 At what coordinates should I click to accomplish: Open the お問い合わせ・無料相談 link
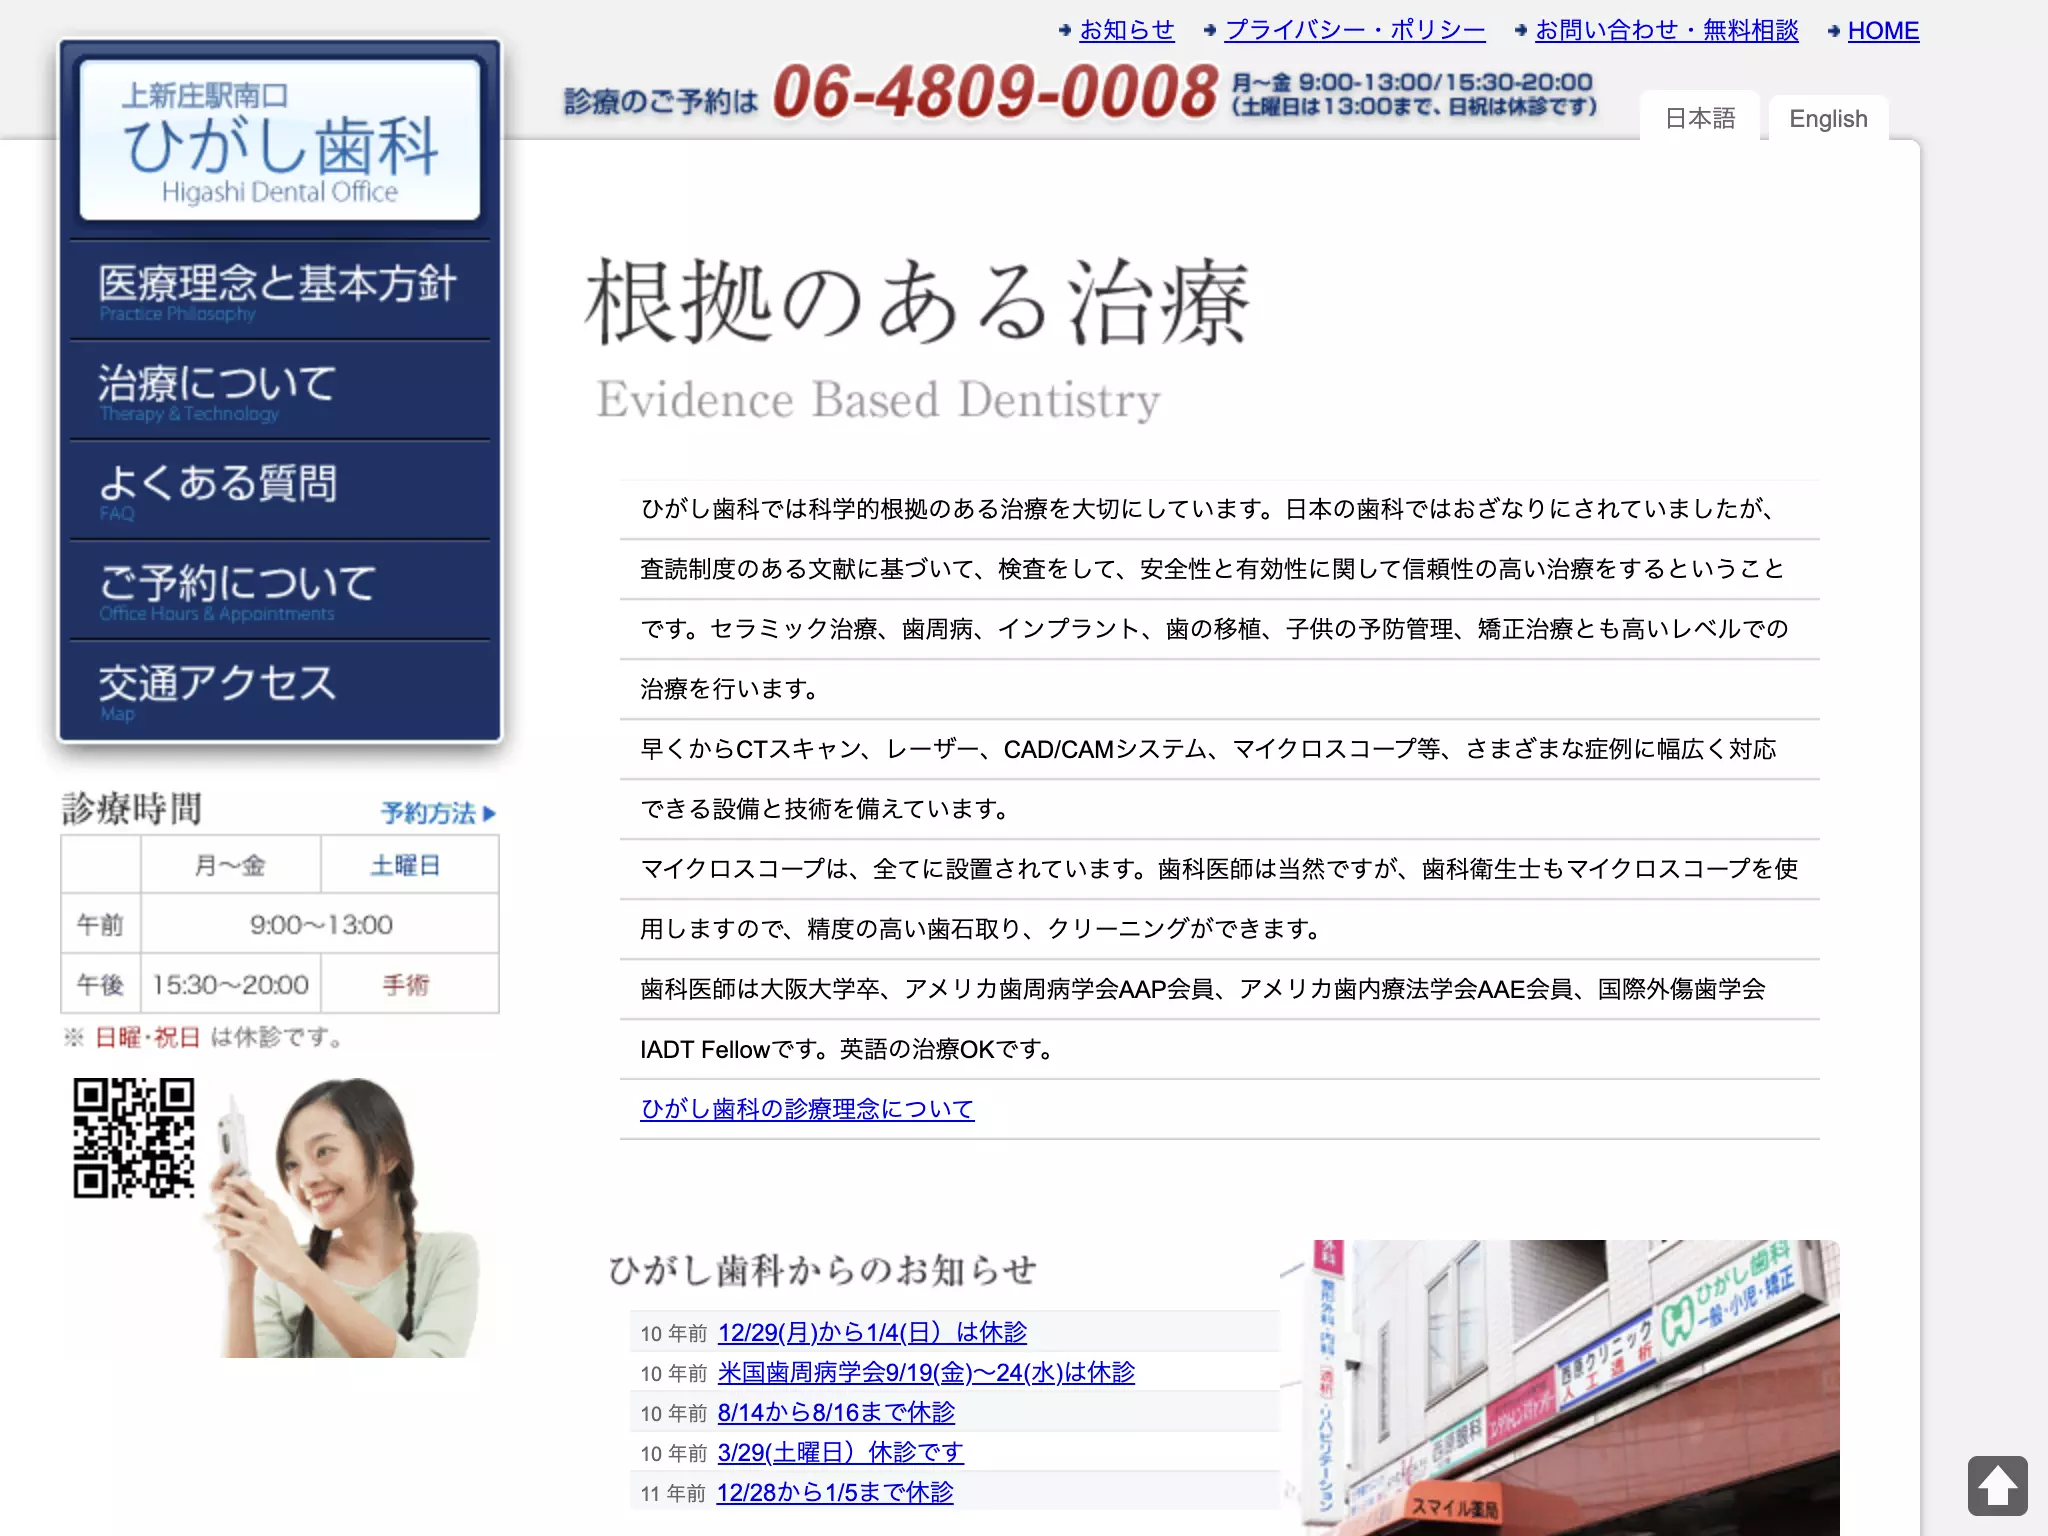1667,30
